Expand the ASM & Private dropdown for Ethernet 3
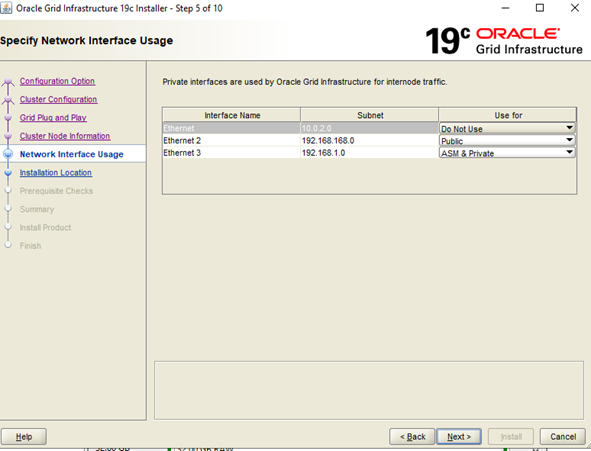This screenshot has width=591, height=451. pos(507,153)
